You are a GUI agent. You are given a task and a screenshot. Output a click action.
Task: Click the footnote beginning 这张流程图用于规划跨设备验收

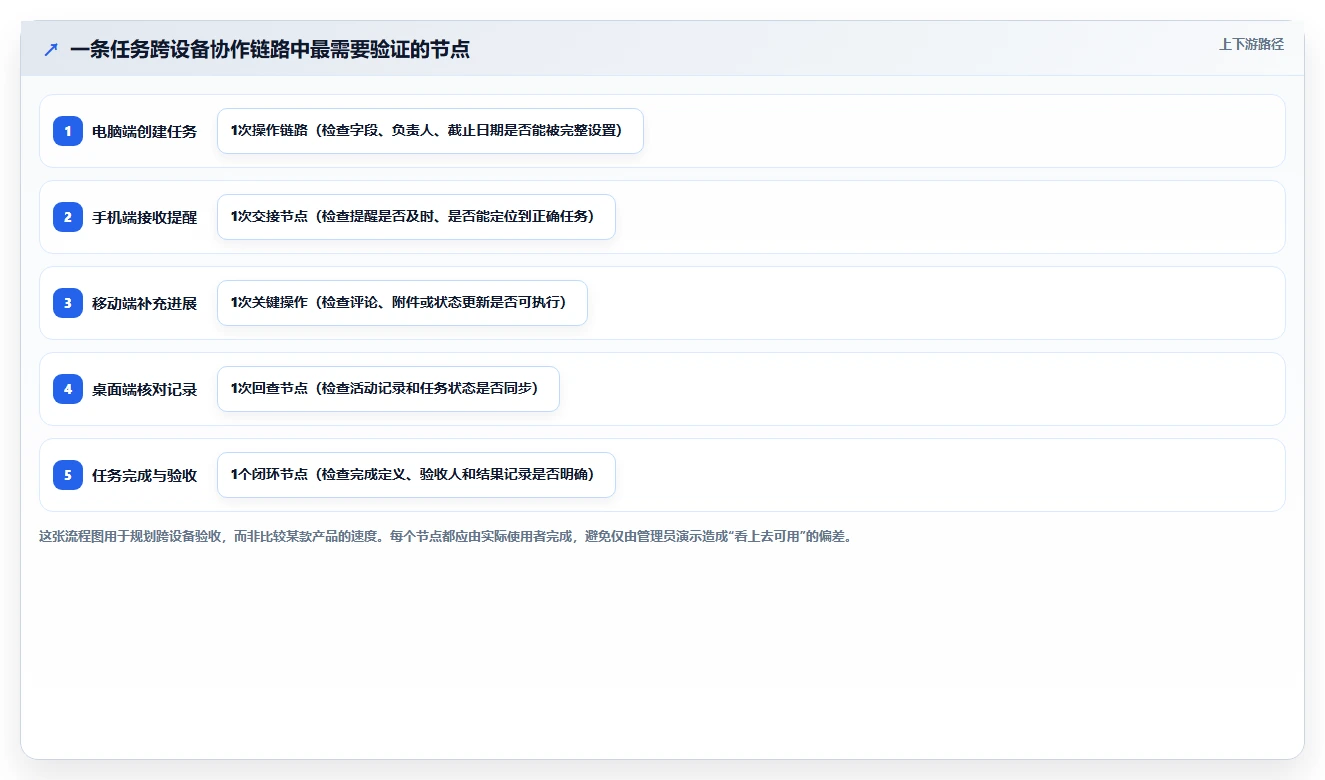point(445,536)
